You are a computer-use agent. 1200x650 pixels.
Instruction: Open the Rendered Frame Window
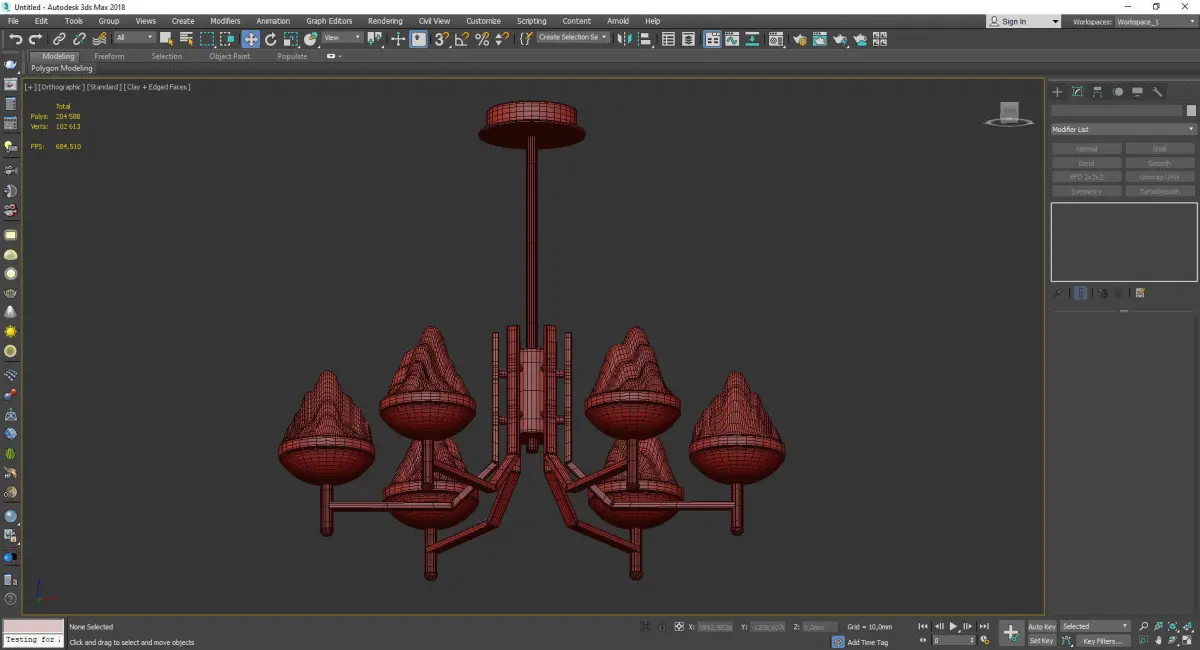pos(820,39)
